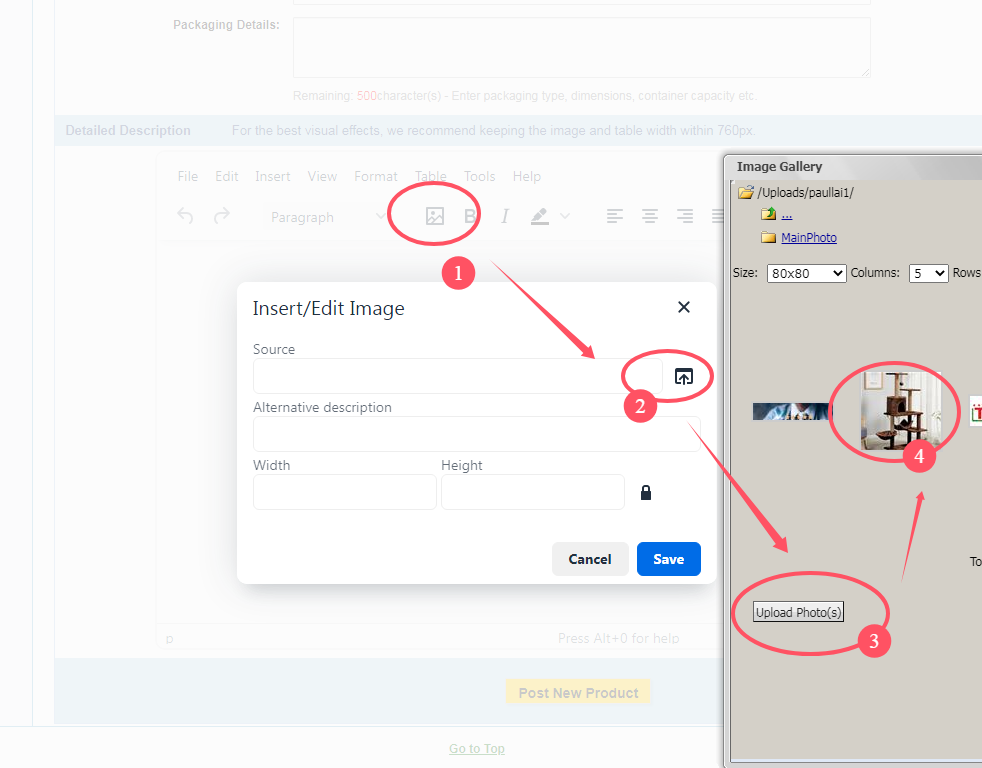Open the highlight color picker arrow
The width and height of the screenshot is (982, 768).
coord(565,216)
